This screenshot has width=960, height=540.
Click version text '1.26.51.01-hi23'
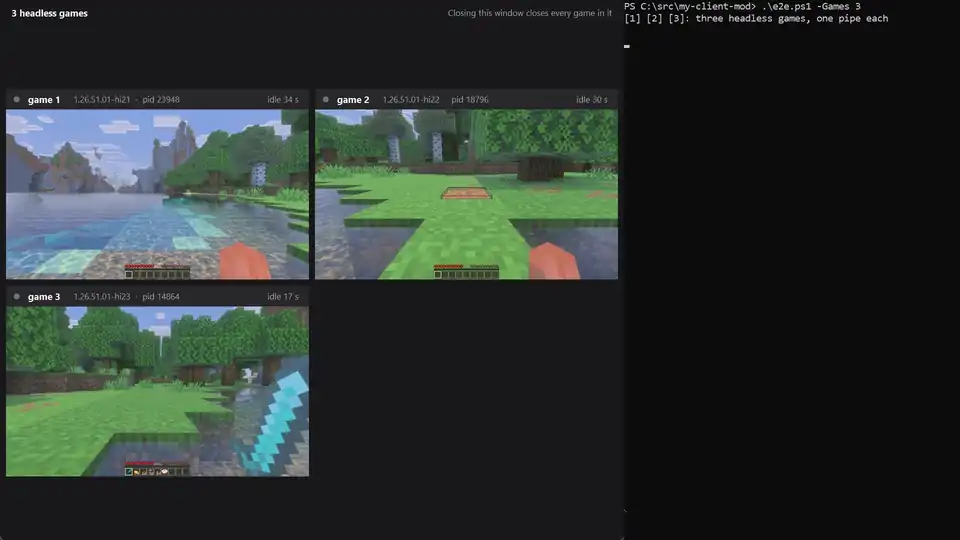pyautogui.click(x=102, y=297)
